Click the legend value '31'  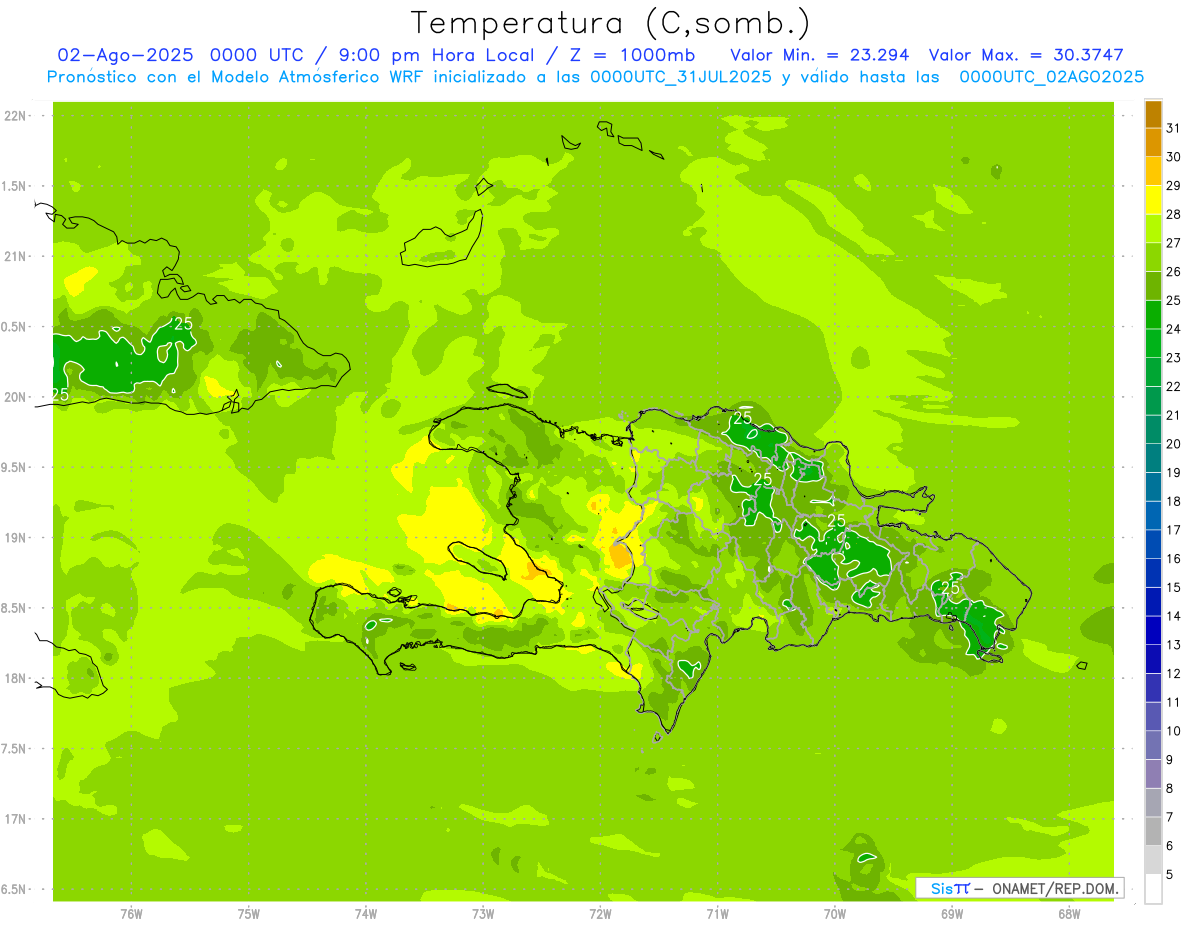click(1174, 128)
